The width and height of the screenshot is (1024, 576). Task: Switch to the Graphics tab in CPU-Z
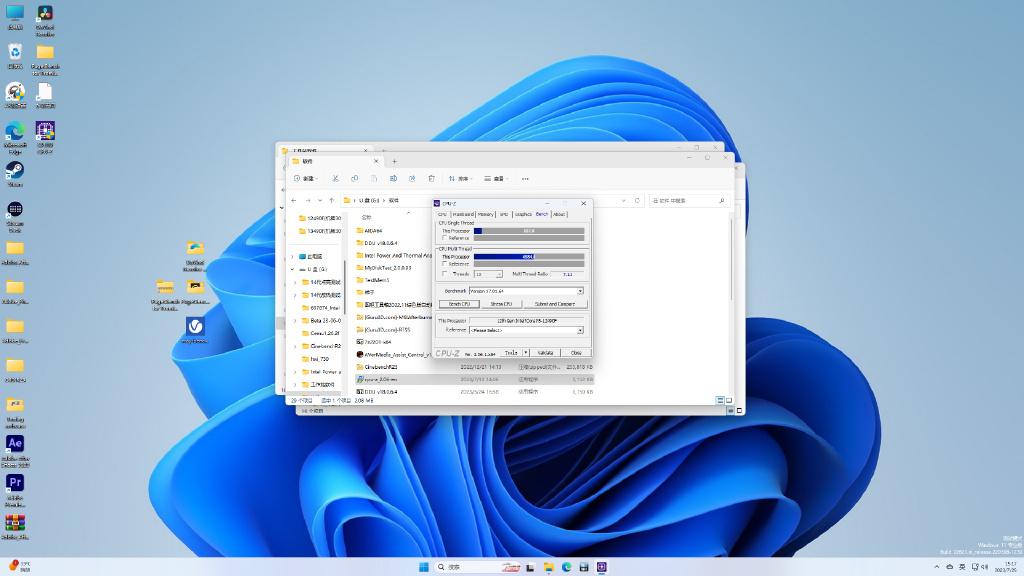click(523, 214)
